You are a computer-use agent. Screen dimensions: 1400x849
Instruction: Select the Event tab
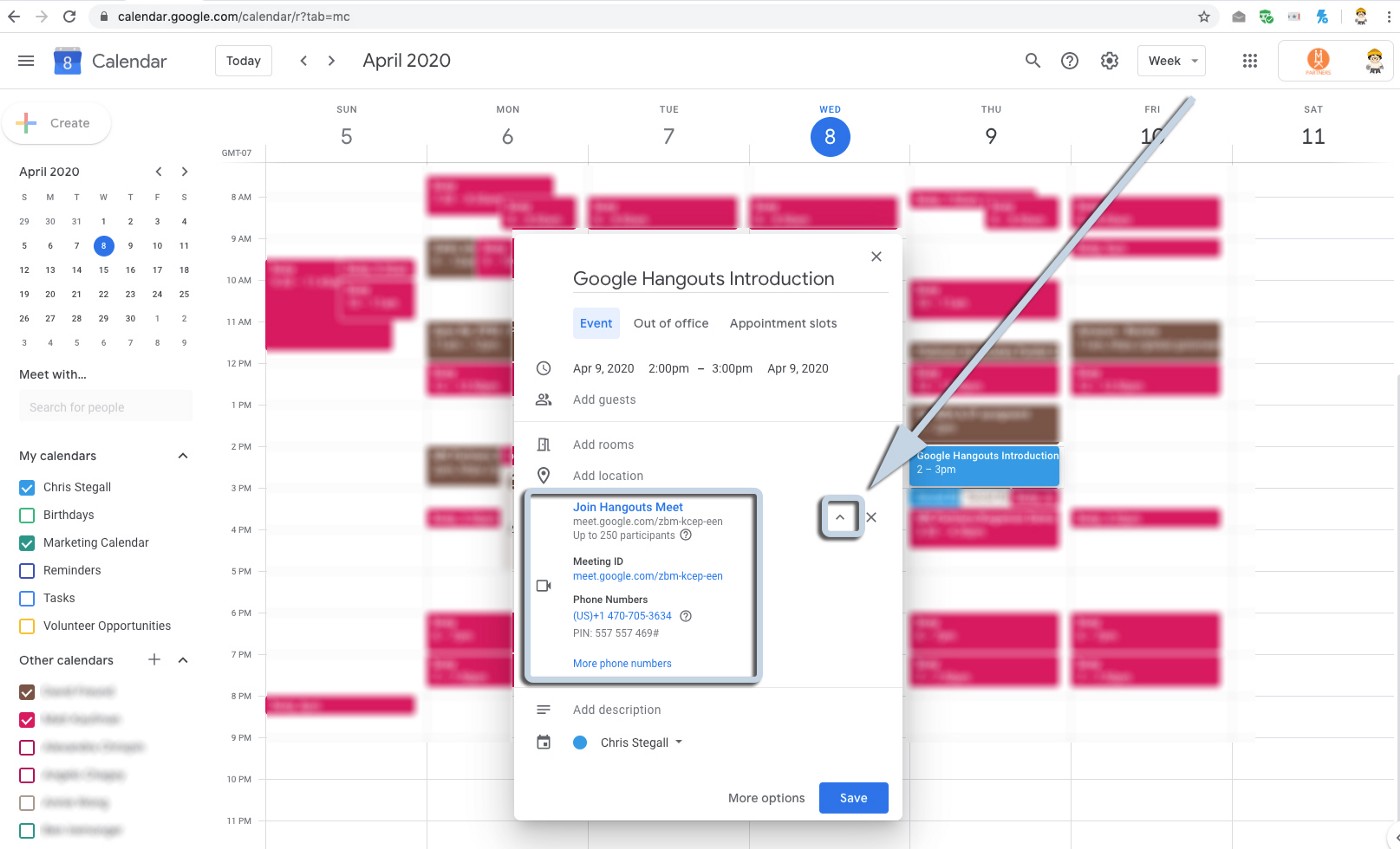point(596,324)
